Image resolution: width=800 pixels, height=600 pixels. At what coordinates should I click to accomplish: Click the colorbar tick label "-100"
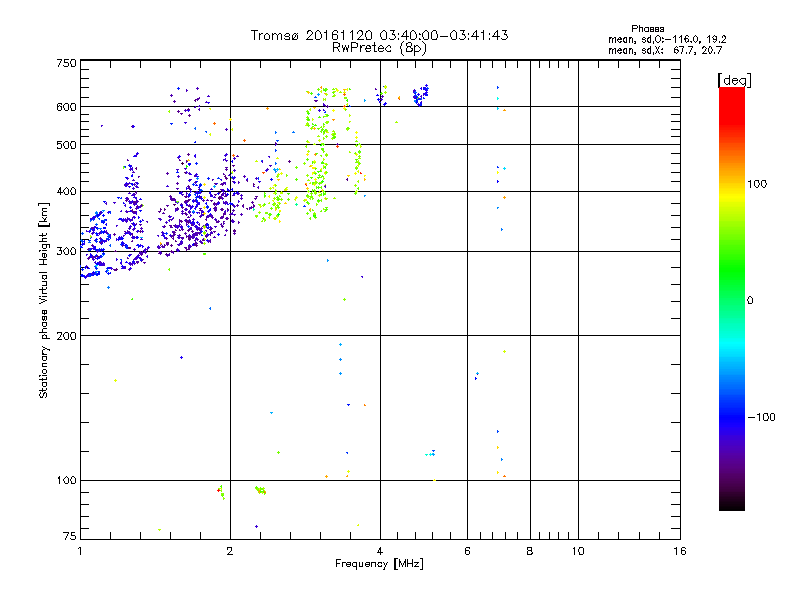pyautogui.click(x=761, y=417)
